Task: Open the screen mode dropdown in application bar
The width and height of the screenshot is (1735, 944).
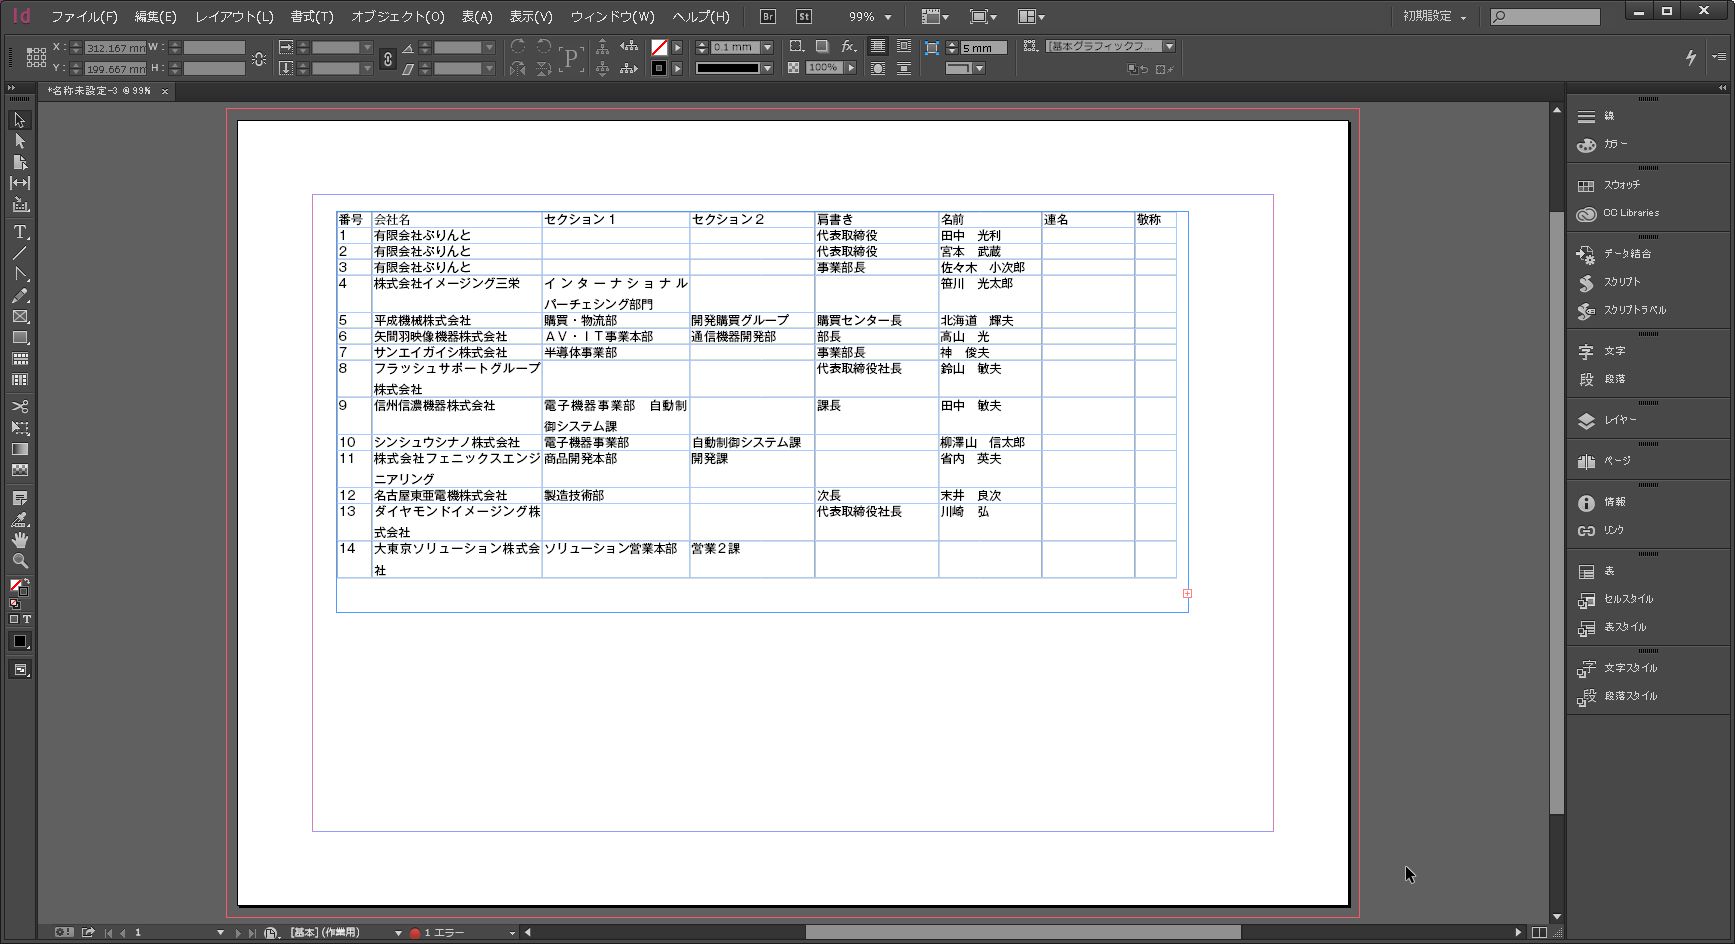Action: (983, 17)
